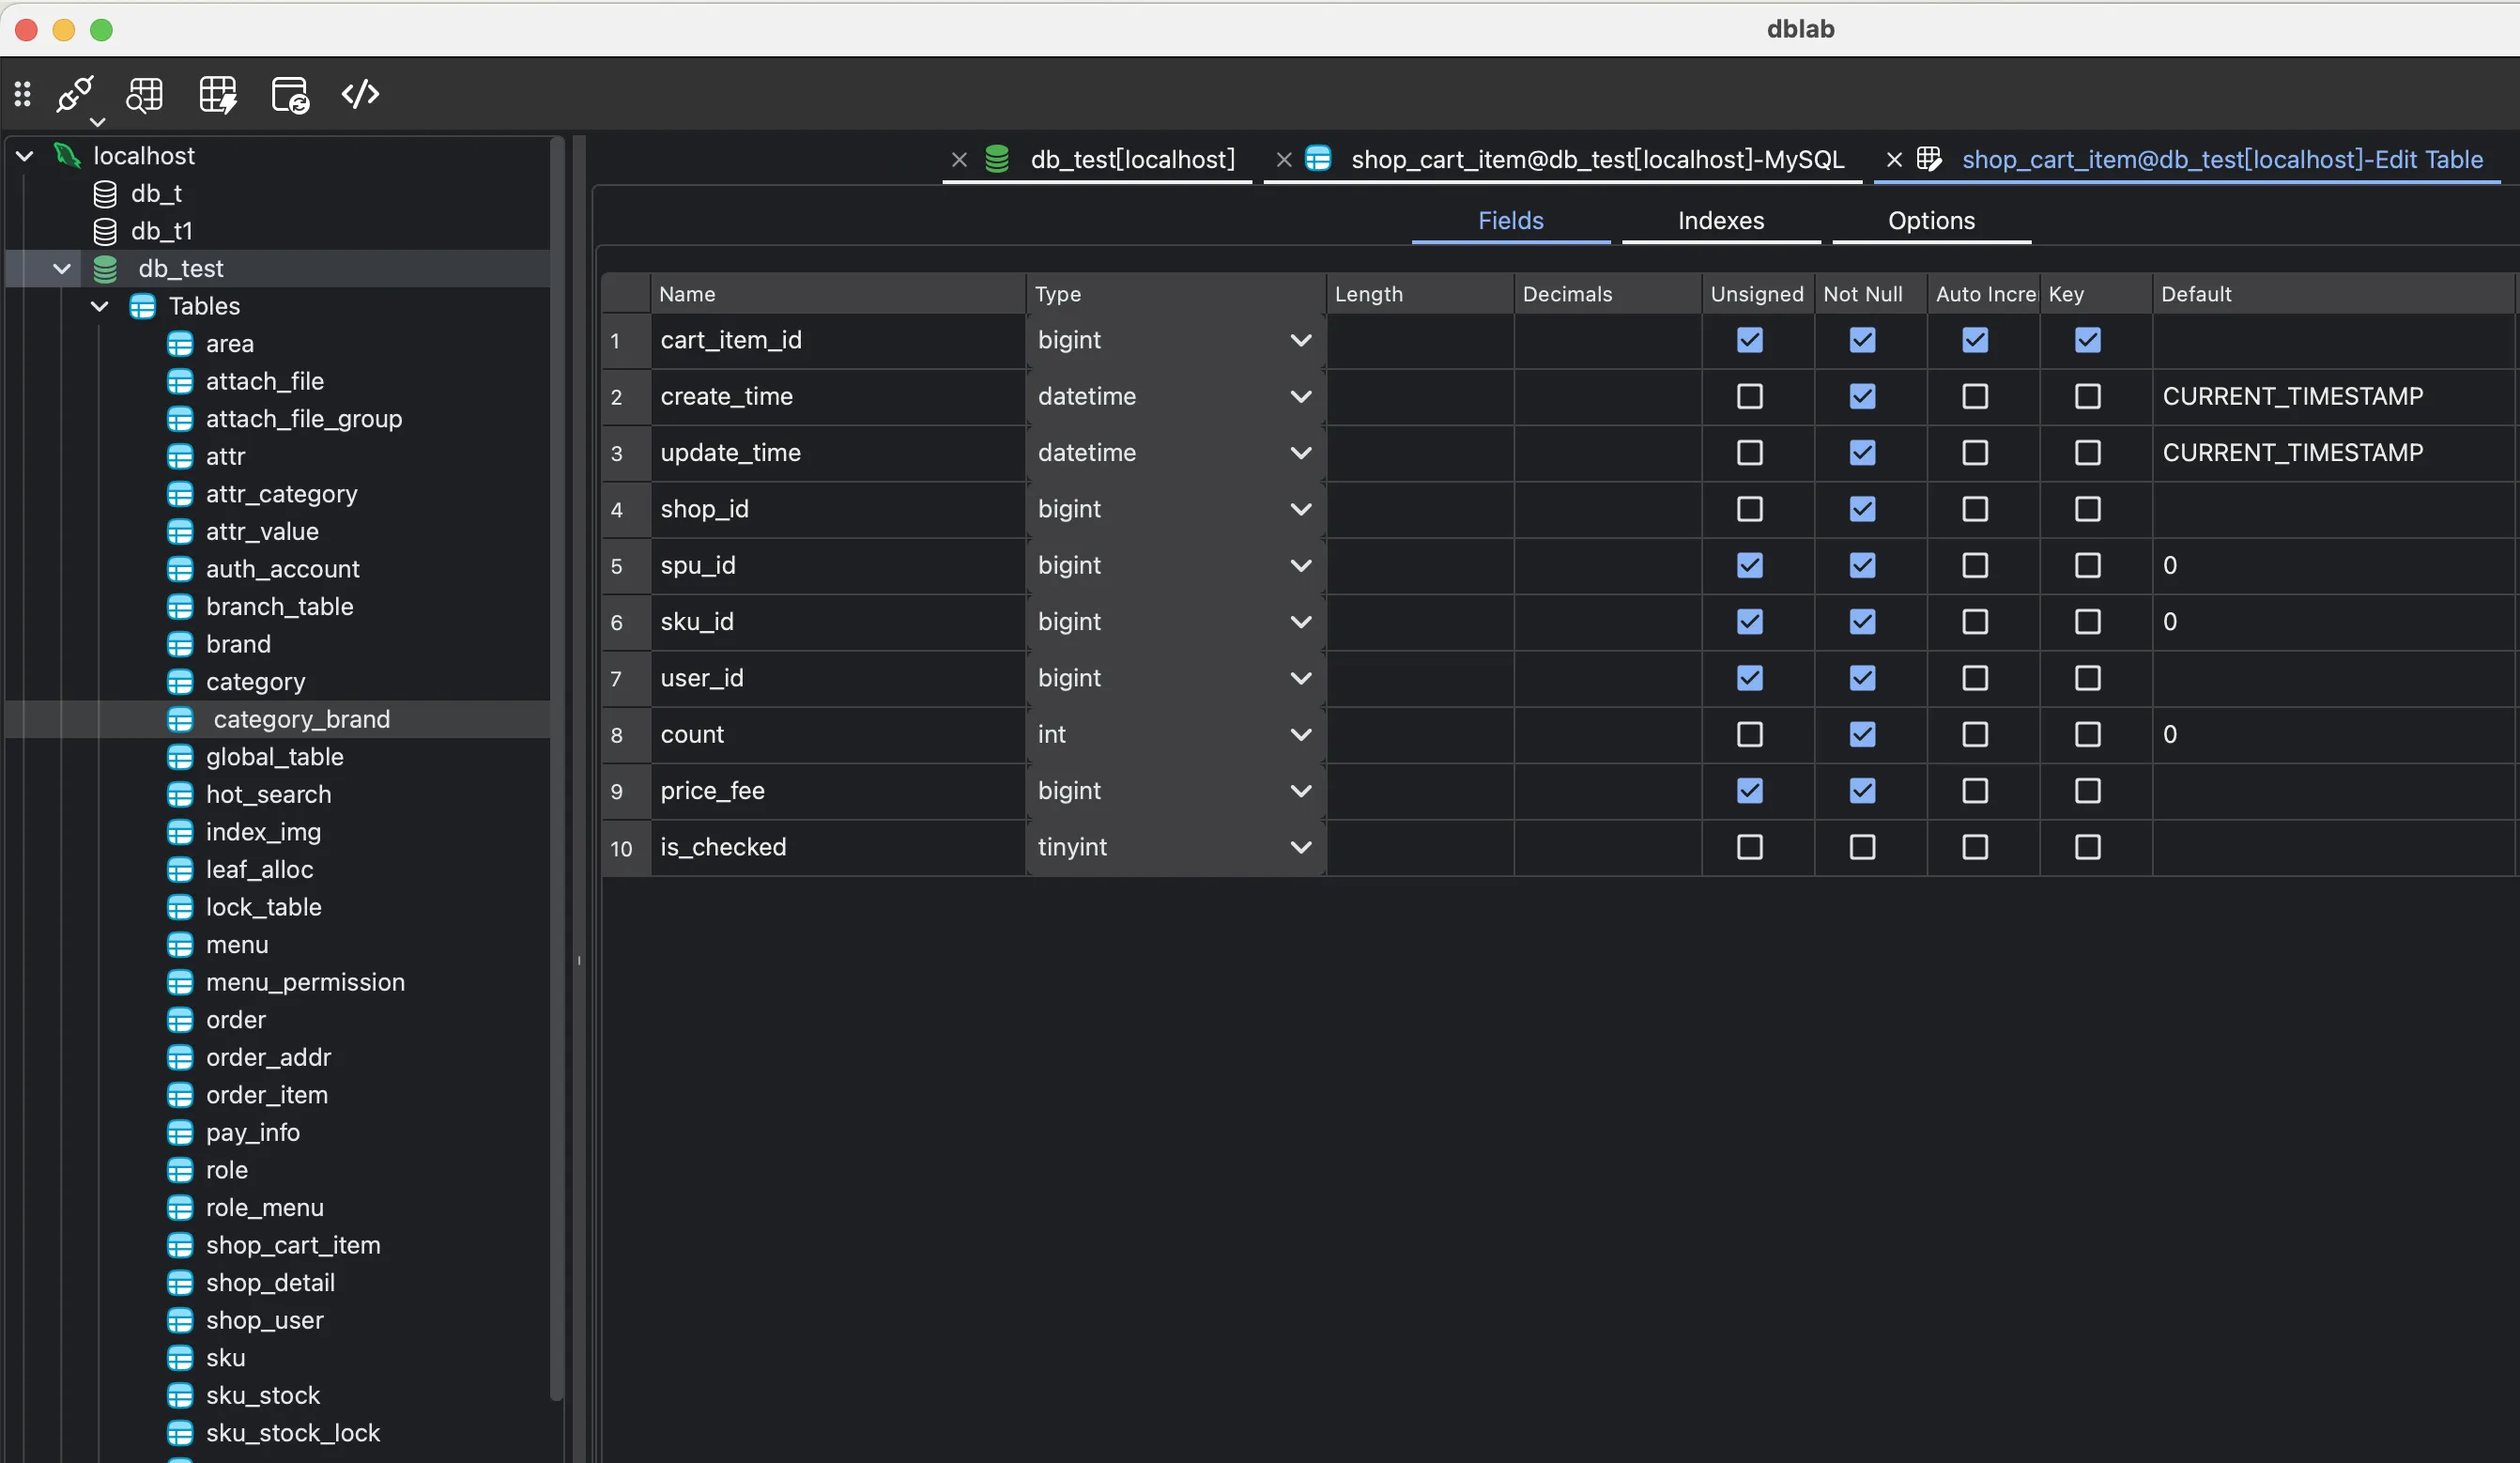2520x1463 pixels.
Task: Switch to the Options tab
Action: tap(1930, 221)
